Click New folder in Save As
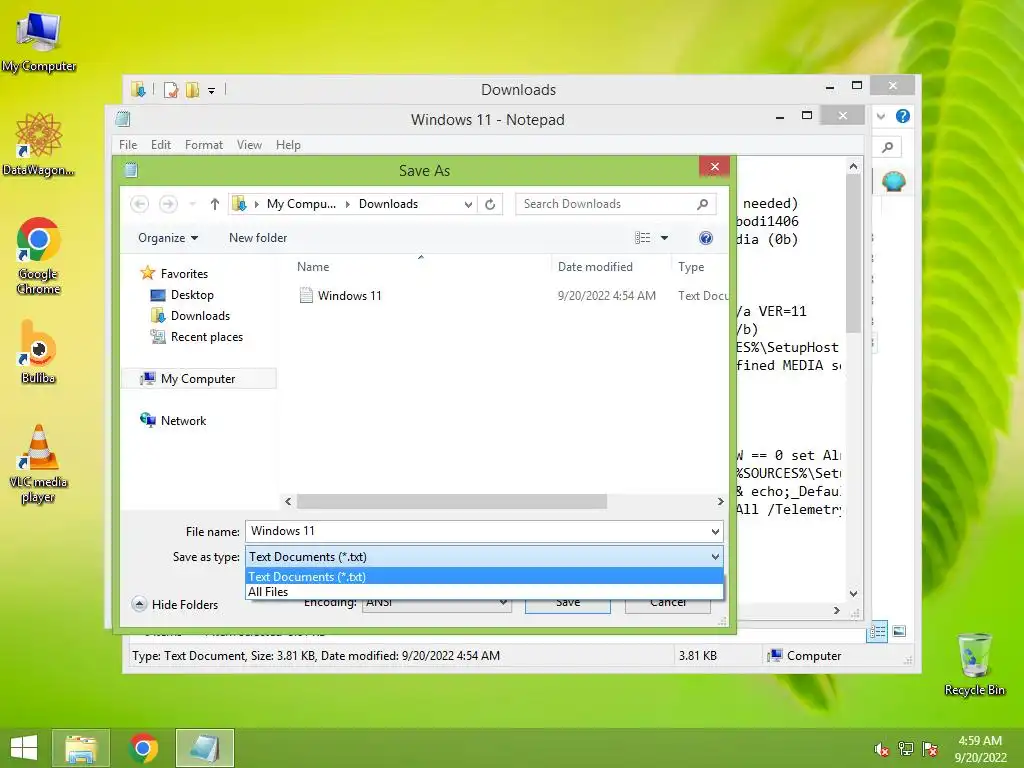This screenshot has height=768, width=1024. 258,238
